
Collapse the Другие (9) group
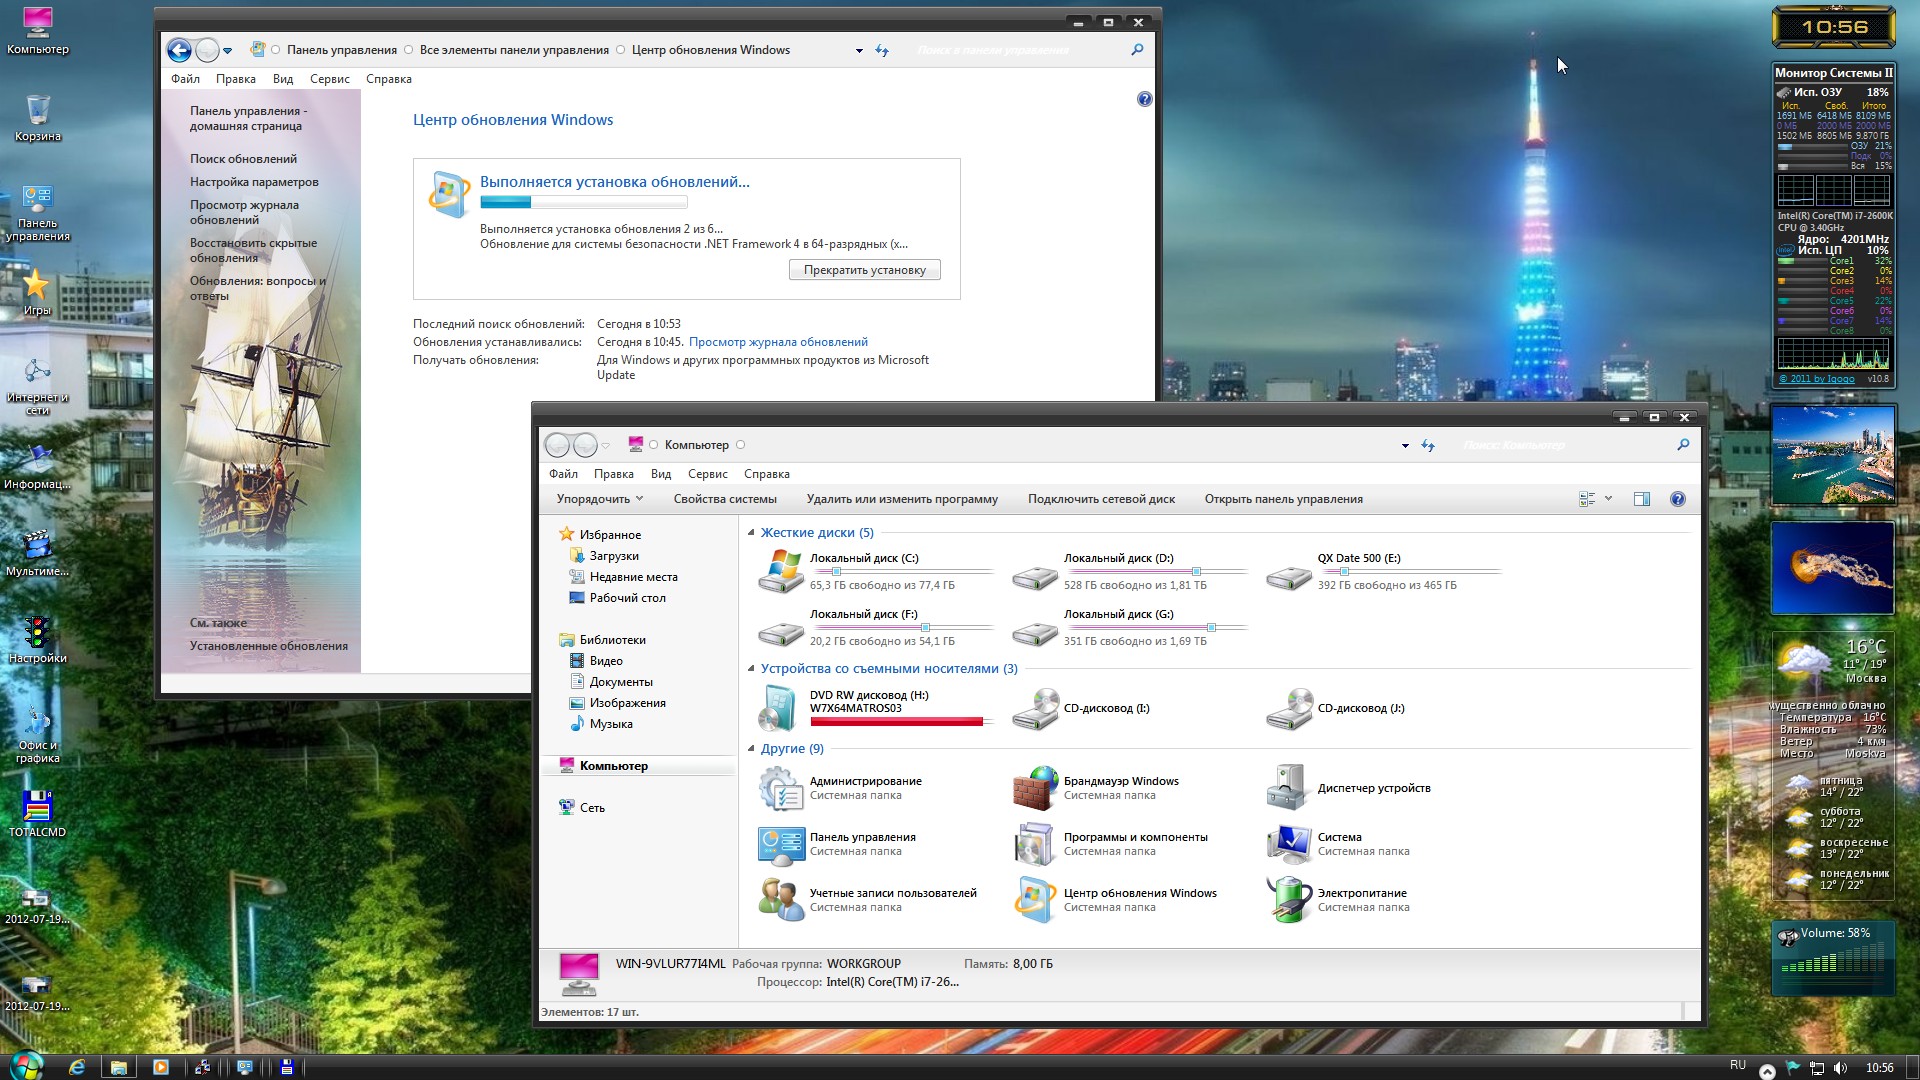coord(751,749)
